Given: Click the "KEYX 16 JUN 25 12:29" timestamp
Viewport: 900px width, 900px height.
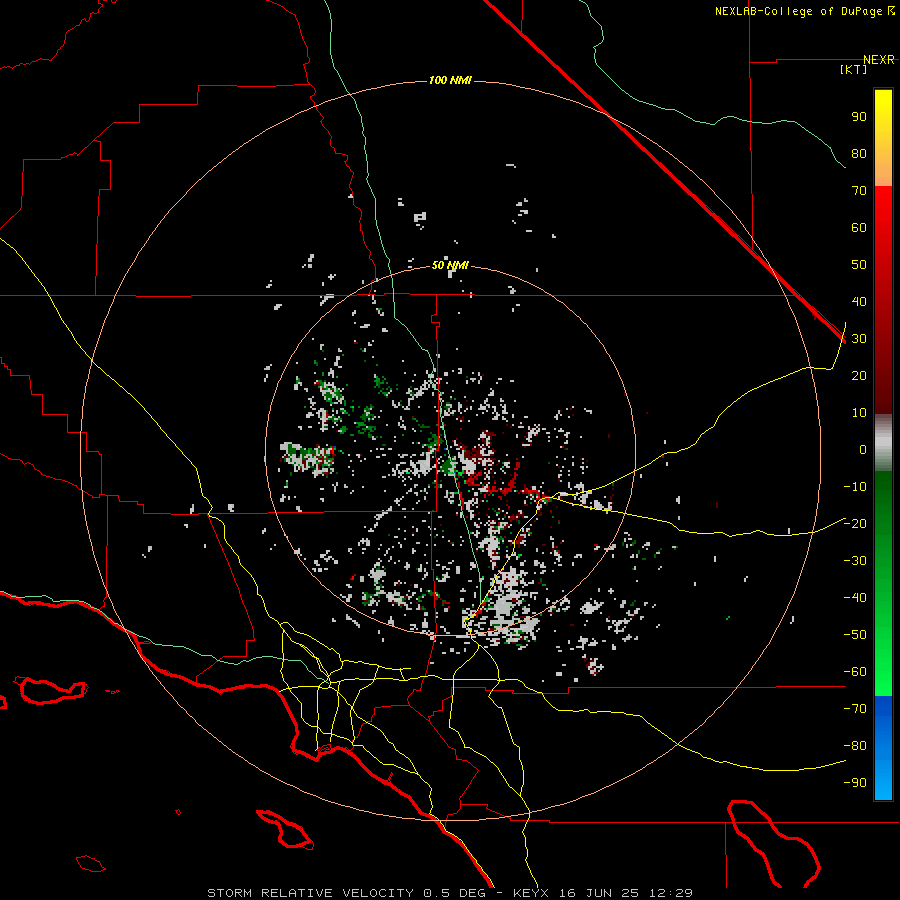Looking at the screenshot, I should pyautogui.click(x=603, y=893).
